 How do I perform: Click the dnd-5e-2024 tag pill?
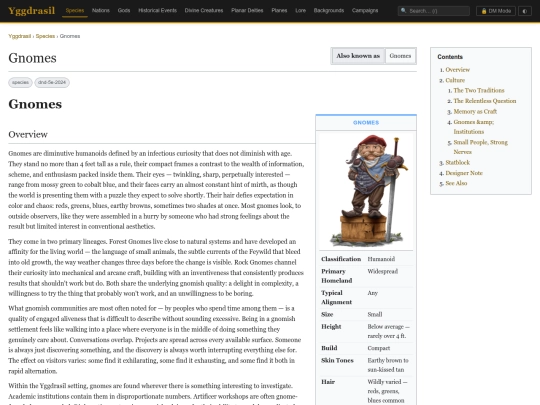[x=52, y=82]
